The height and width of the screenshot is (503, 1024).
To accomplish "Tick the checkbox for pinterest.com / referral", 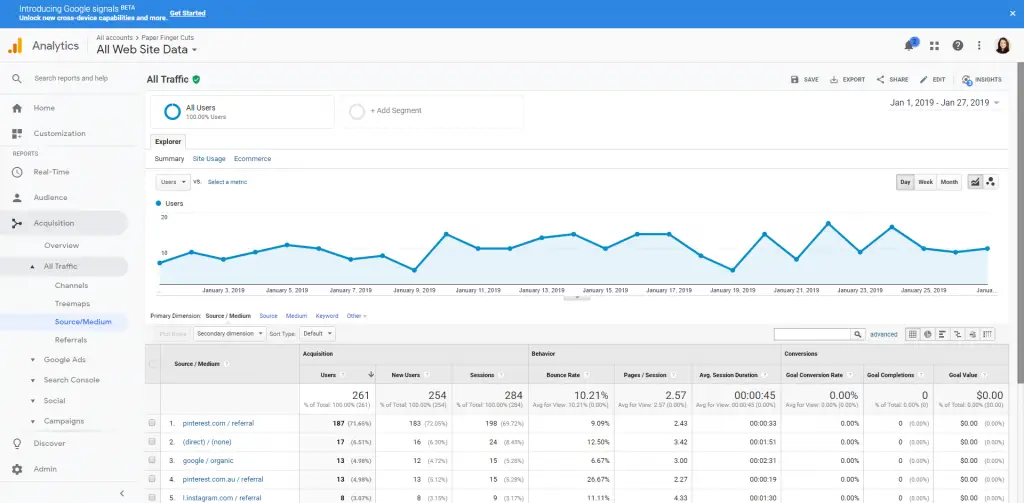I will click(x=153, y=423).
